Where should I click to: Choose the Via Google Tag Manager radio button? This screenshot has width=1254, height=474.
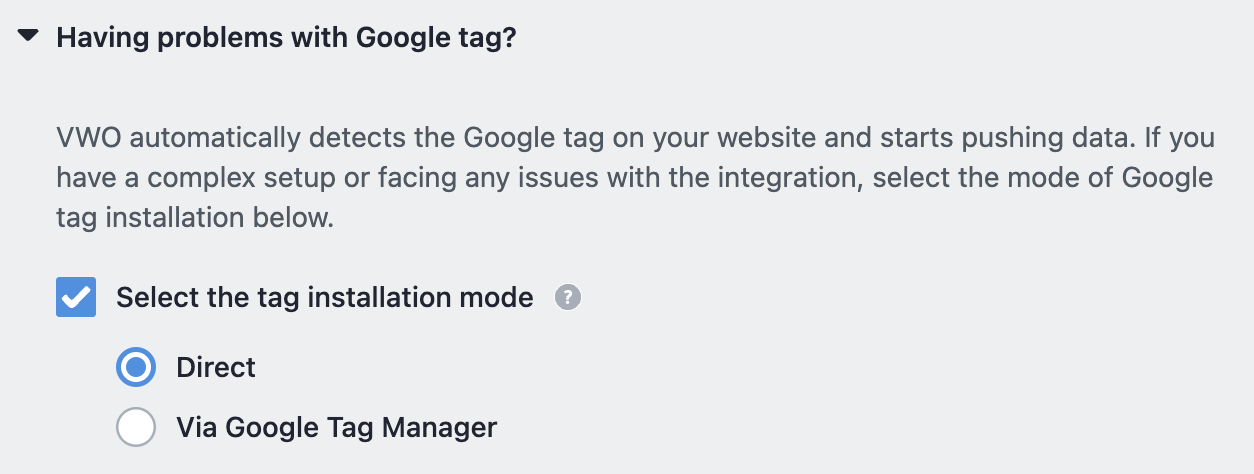(136, 427)
